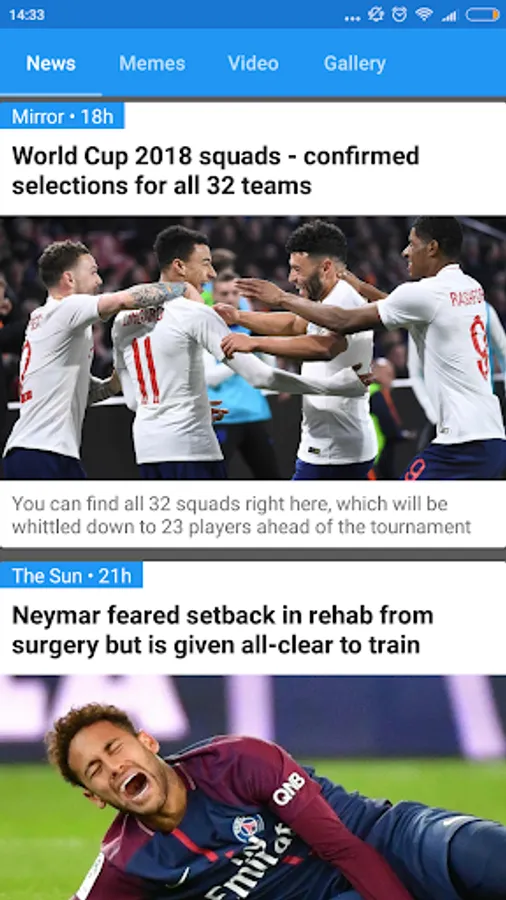Select the Video tab
Screen dimensions: 506x900
click(253, 63)
